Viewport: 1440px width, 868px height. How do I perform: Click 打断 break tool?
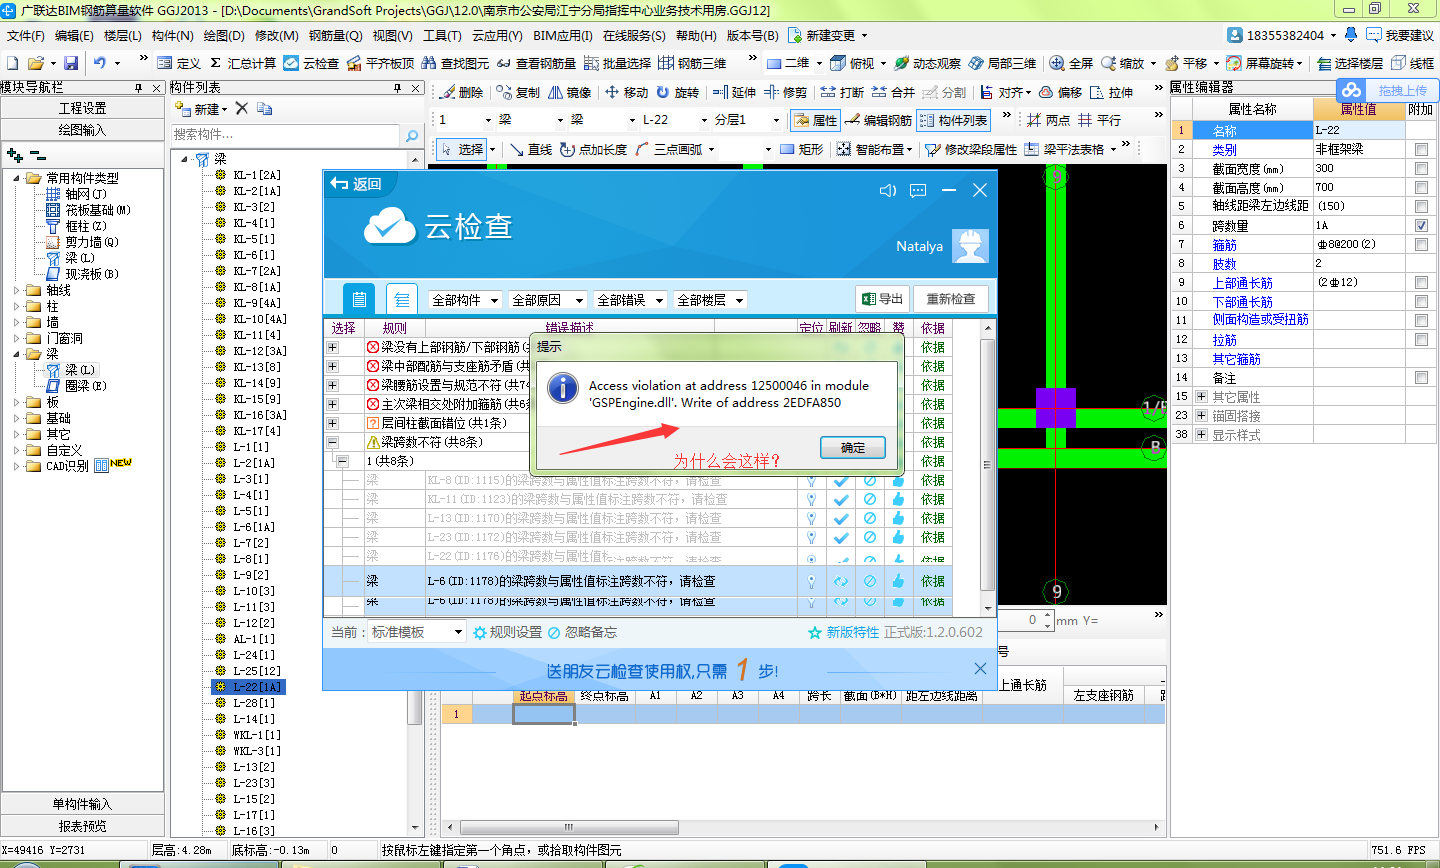842,92
